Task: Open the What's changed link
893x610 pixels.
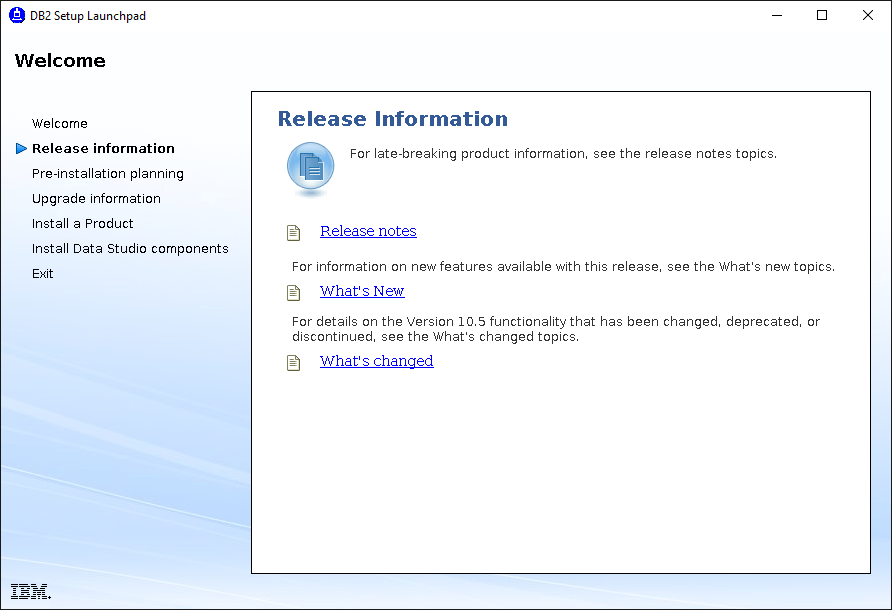Action: [376, 361]
